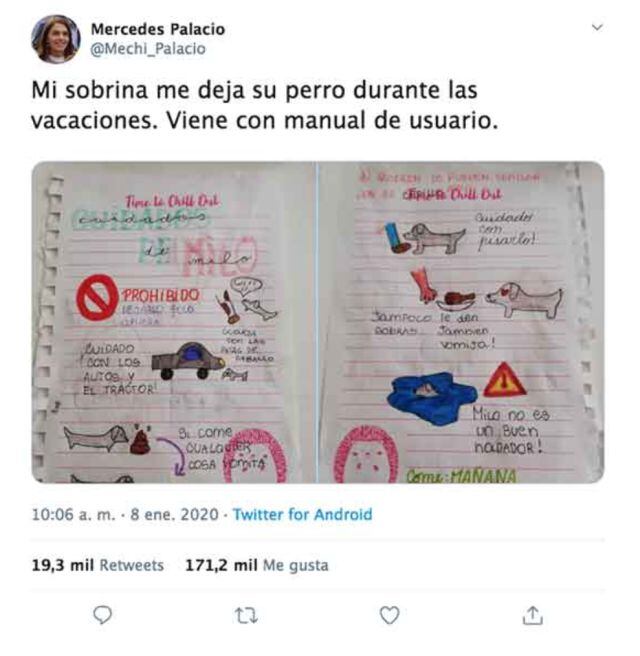The height and width of the screenshot is (656, 640).
Task: Click the 8 ene. 2020 date
Action: 174,514
